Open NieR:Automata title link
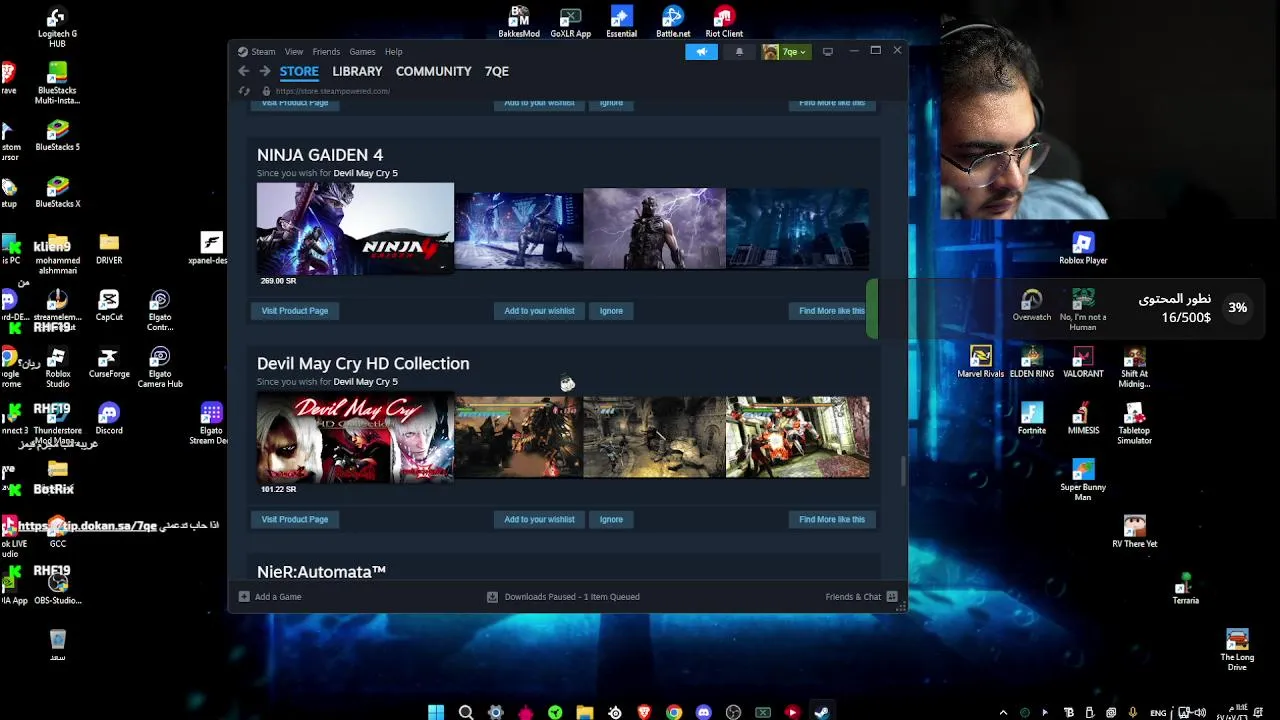Image resolution: width=1280 pixels, height=720 pixels. [x=321, y=571]
